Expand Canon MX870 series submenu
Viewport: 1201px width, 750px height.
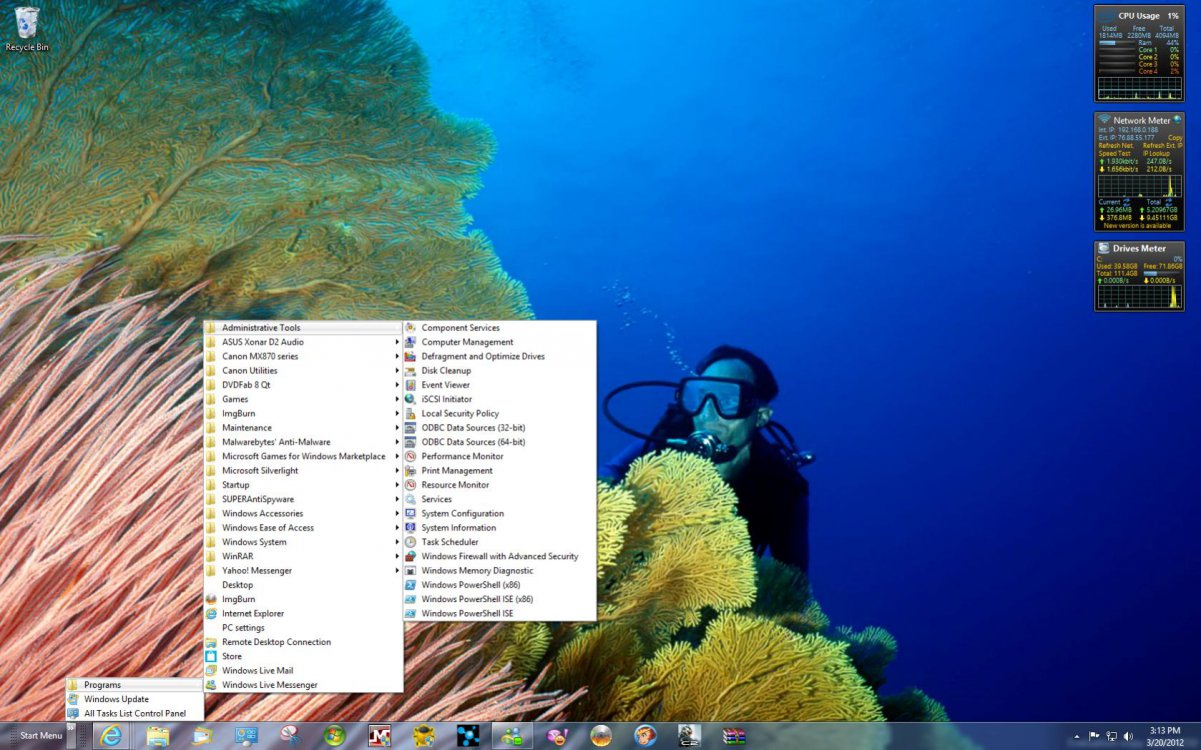(303, 356)
